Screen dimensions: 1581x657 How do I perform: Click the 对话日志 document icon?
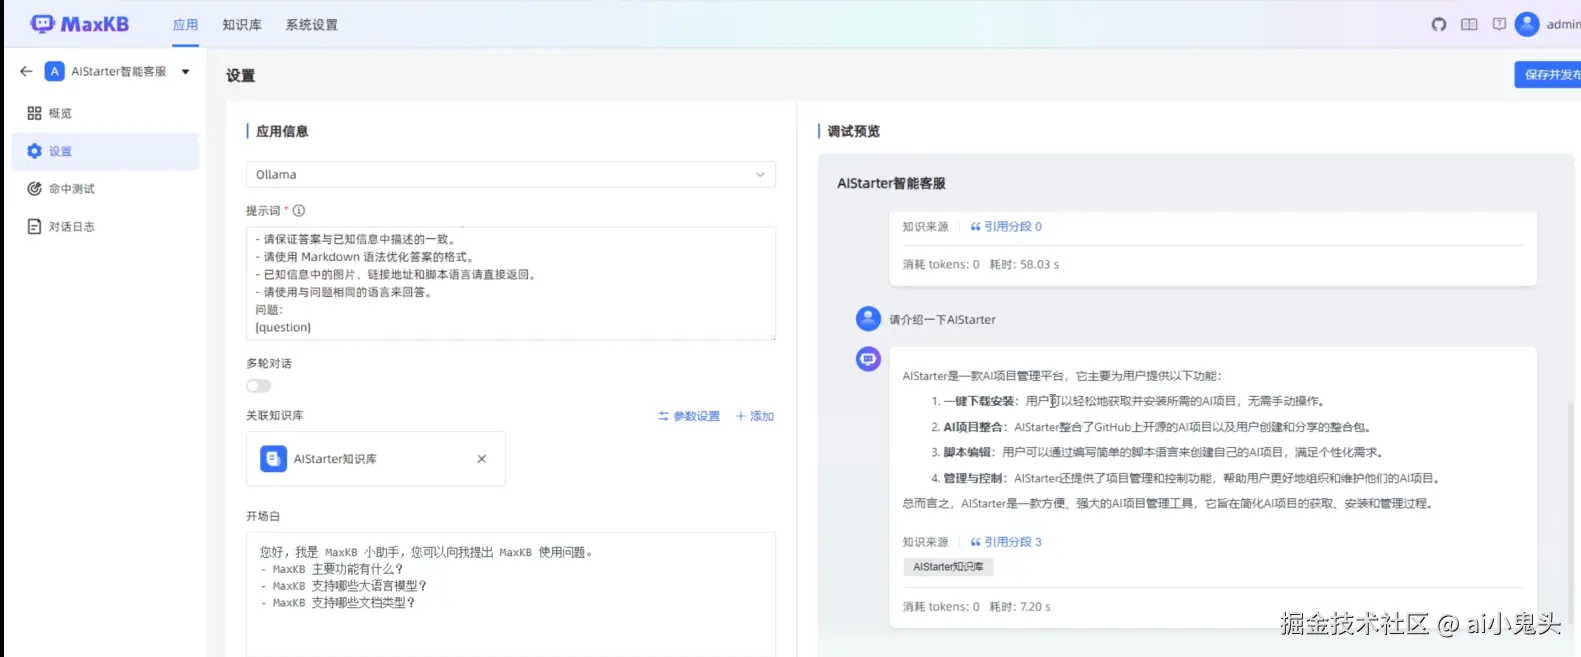tap(34, 227)
